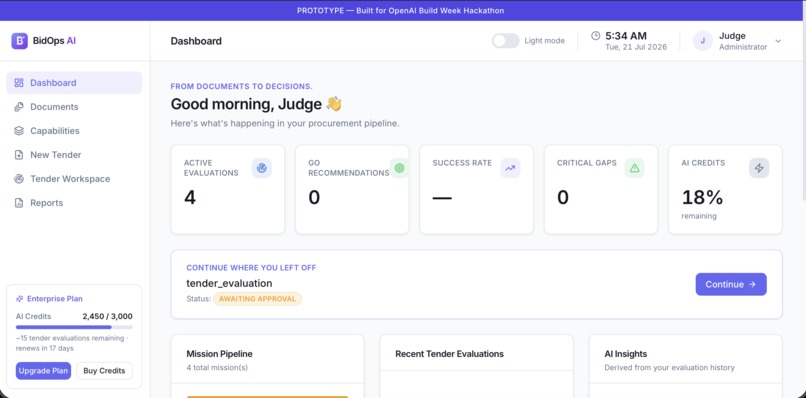Click the BidOps AI logo icon

pyautogui.click(x=20, y=41)
